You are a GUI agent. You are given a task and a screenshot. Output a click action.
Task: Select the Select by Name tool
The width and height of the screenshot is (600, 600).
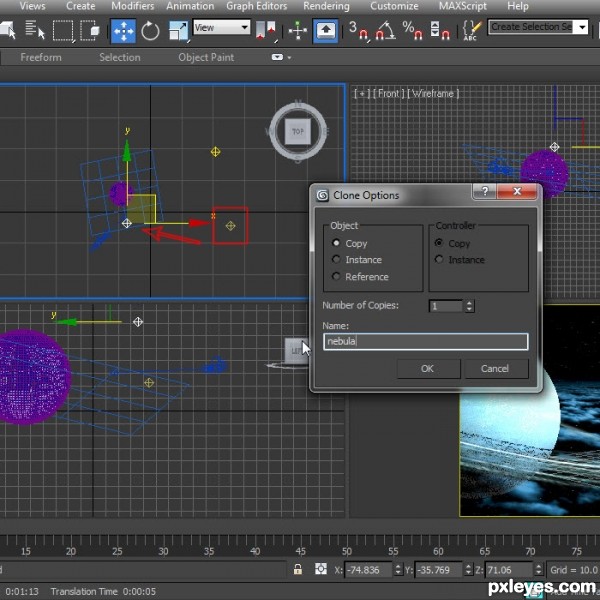tap(35, 29)
